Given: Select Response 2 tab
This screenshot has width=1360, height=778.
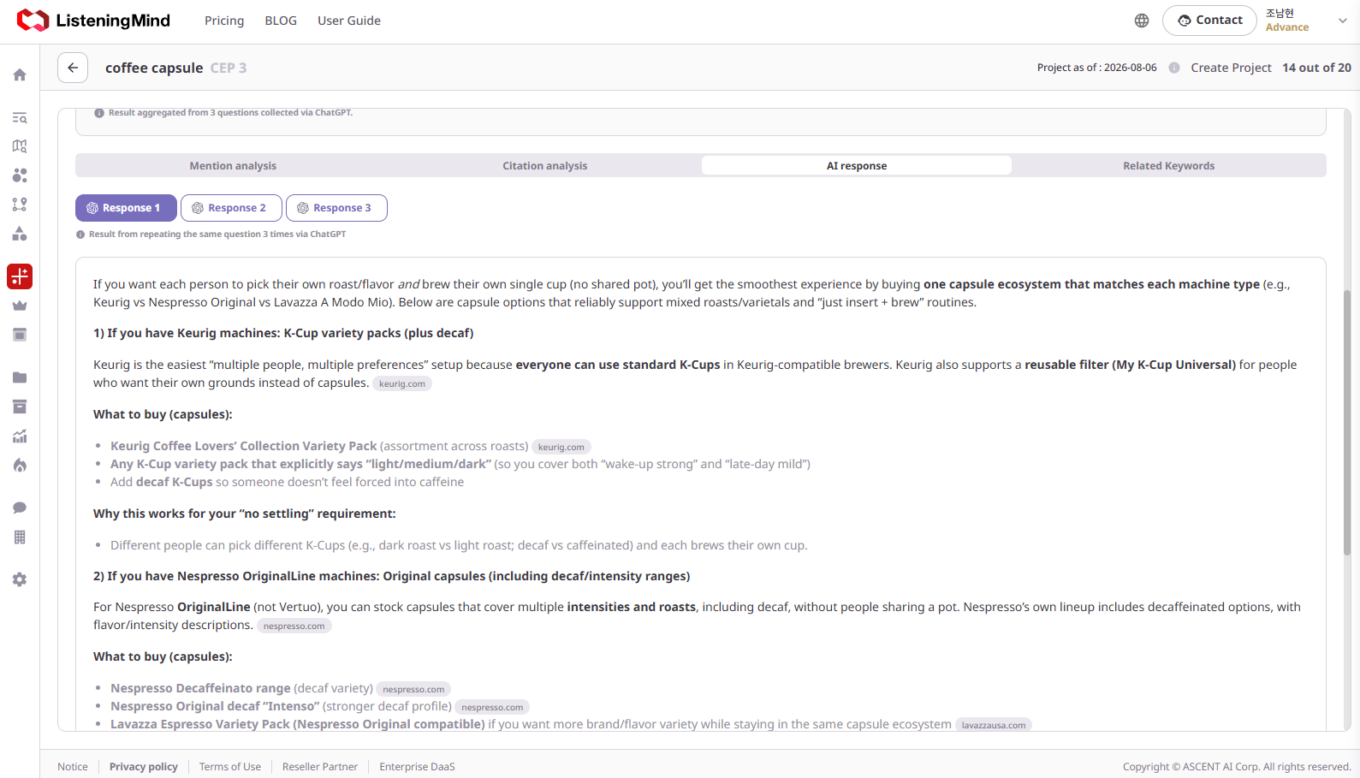Looking at the screenshot, I should tap(231, 208).
